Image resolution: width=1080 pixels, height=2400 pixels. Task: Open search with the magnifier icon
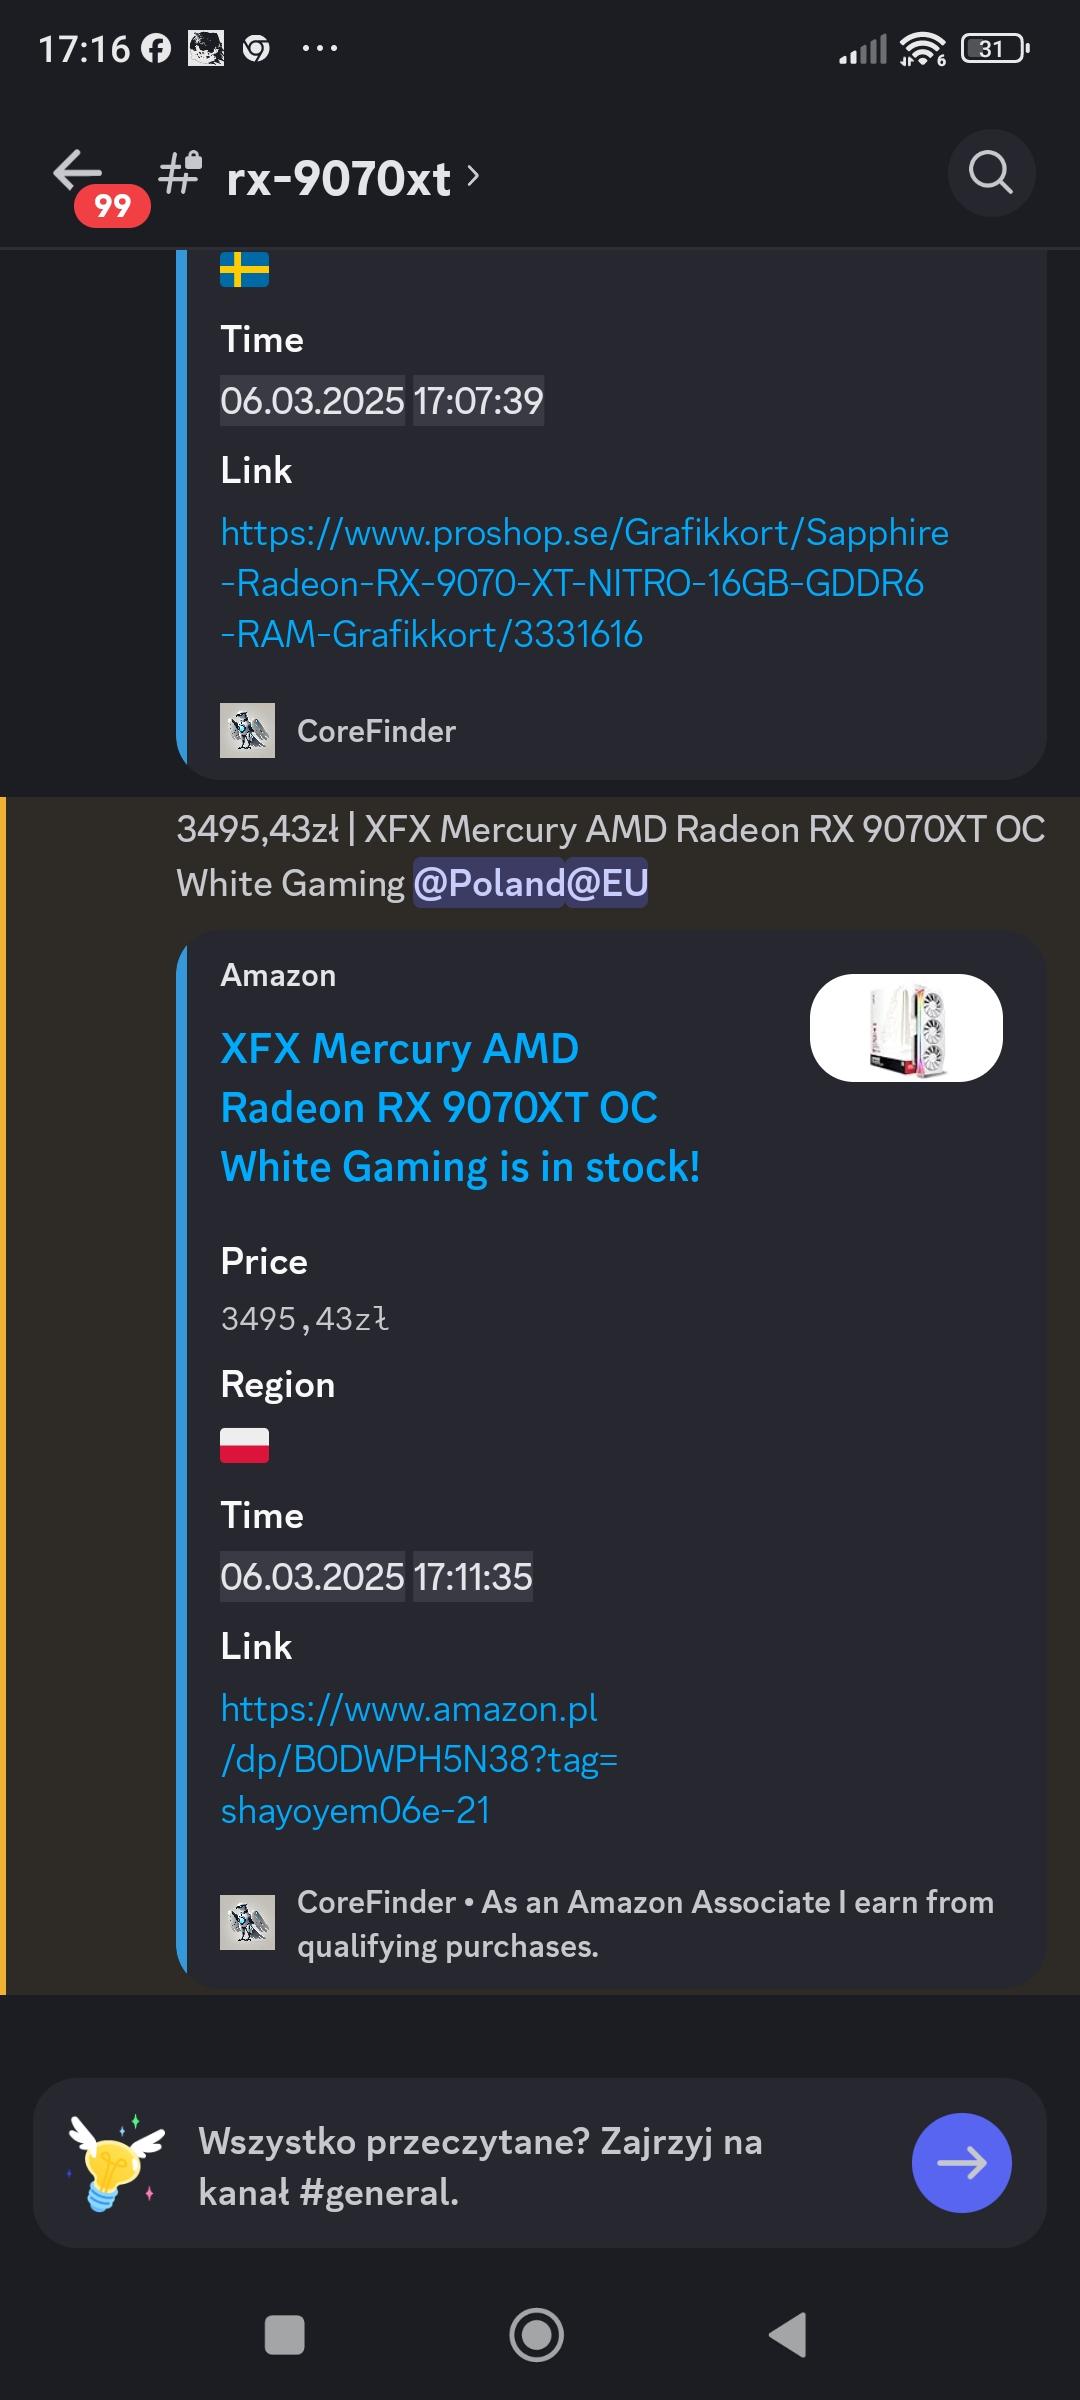991,173
